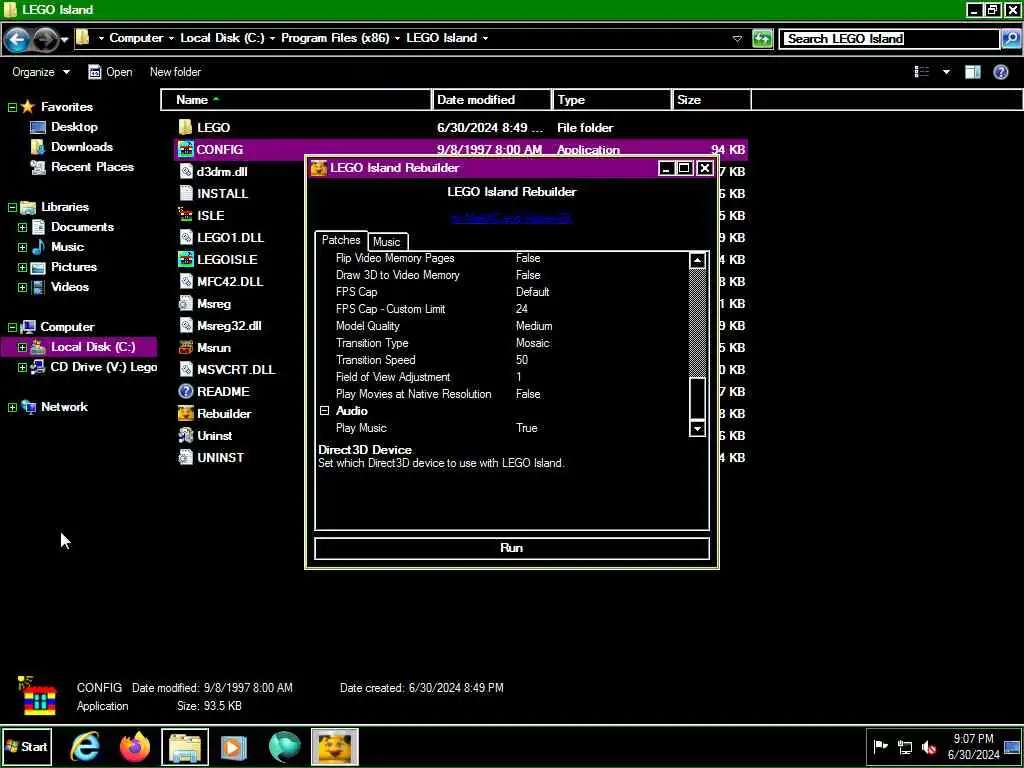
Task: Click the Explorer Back navigation button
Action: tap(17, 39)
